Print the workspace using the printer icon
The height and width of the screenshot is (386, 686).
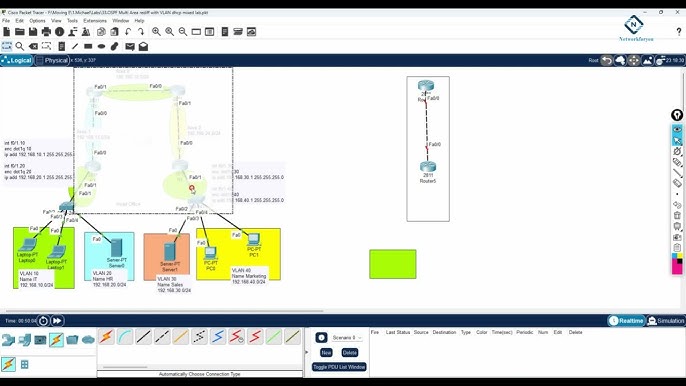point(46,32)
